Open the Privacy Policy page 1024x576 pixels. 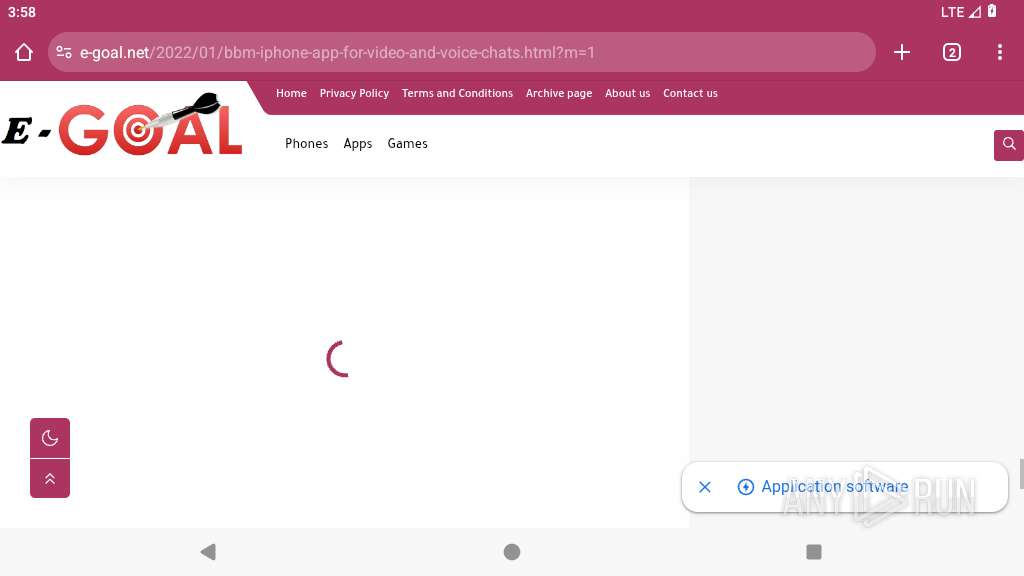(354, 93)
